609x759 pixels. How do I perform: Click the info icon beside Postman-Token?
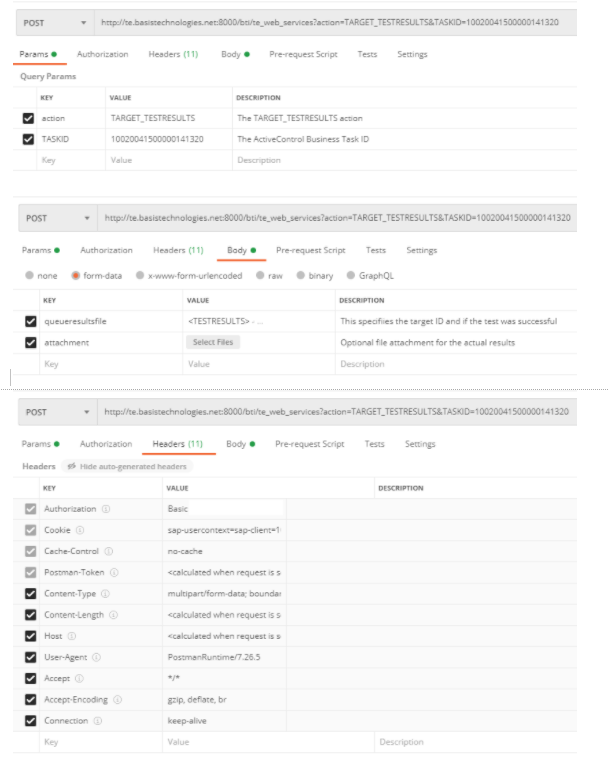tap(114, 572)
